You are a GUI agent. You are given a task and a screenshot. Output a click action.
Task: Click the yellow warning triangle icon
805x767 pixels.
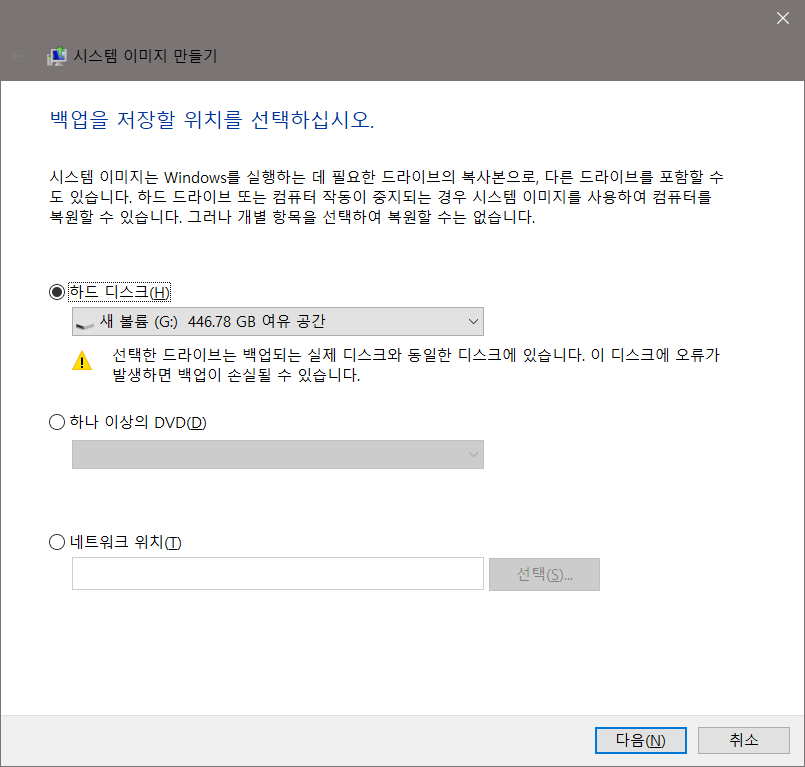point(81,361)
